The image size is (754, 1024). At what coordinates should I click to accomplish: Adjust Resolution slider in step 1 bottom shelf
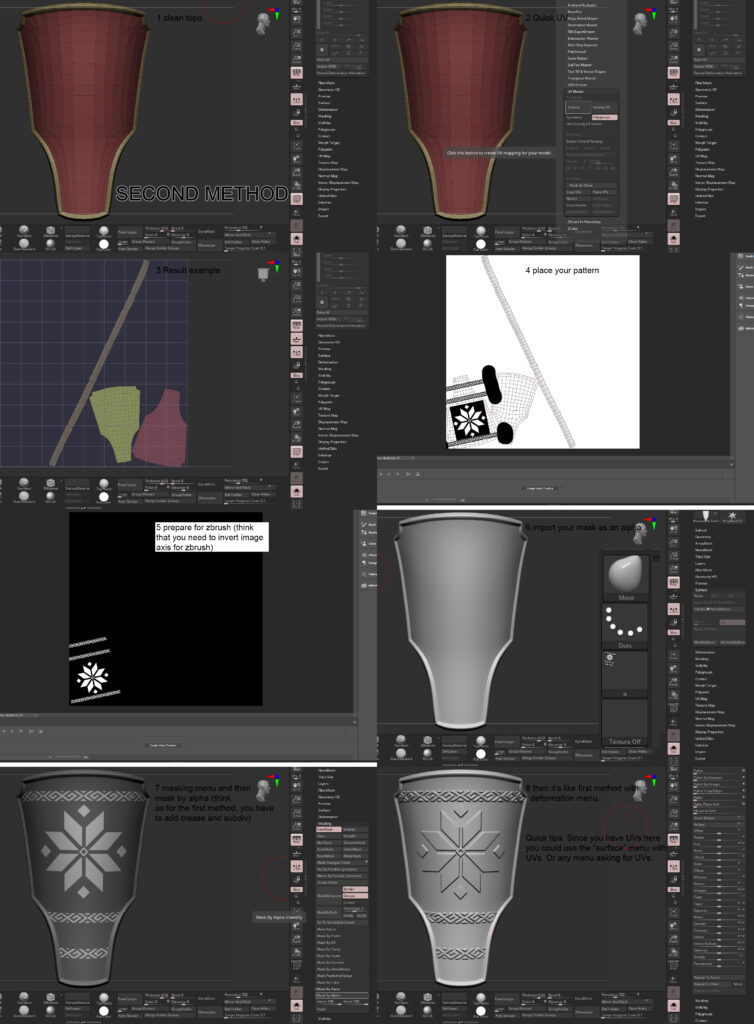(x=243, y=228)
